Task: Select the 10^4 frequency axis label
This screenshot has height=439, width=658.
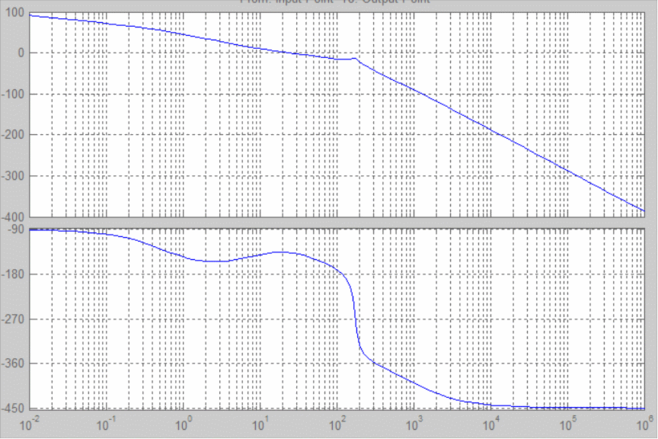Action: [x=491, y=424]
